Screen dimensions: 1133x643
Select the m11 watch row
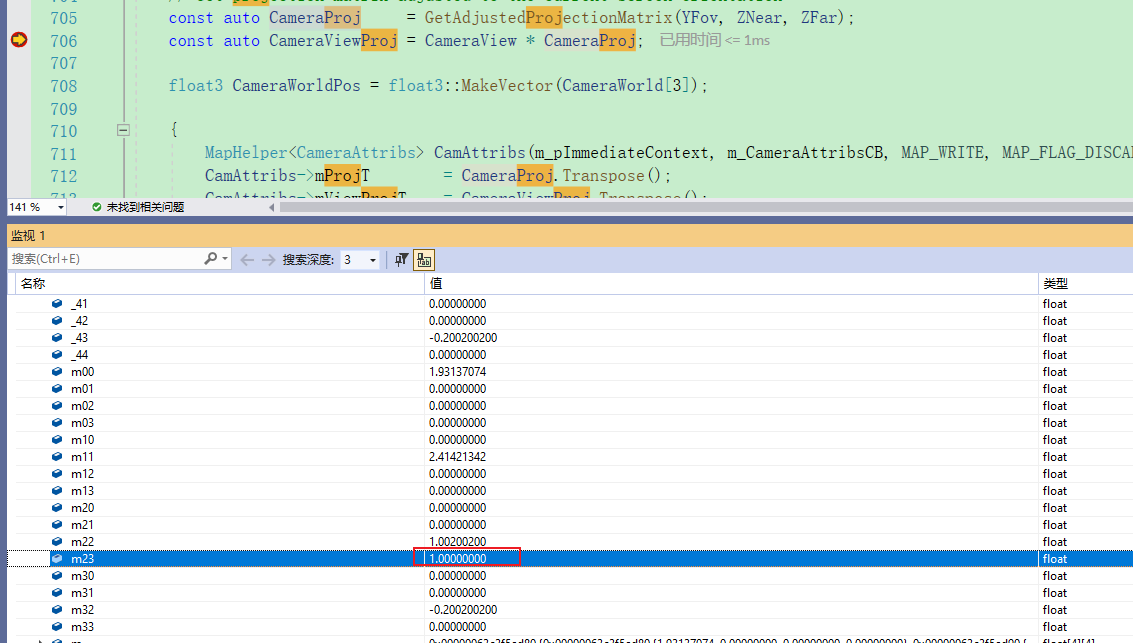[570, 457]
